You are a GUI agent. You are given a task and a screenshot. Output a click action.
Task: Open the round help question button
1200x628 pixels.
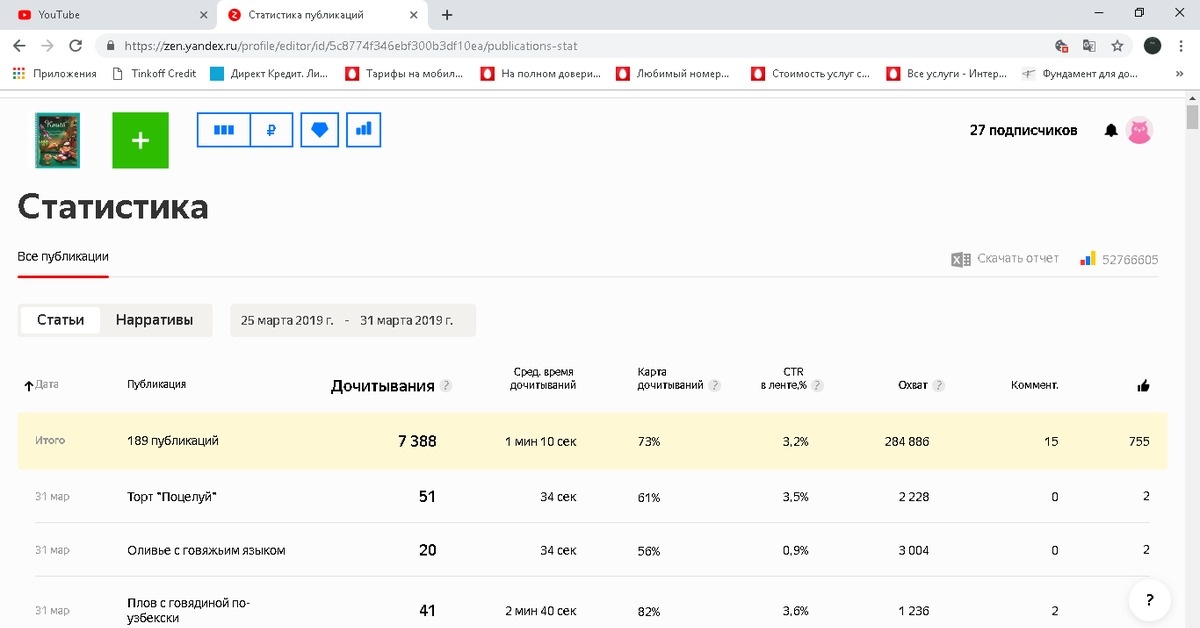(x=1149, y=600)
